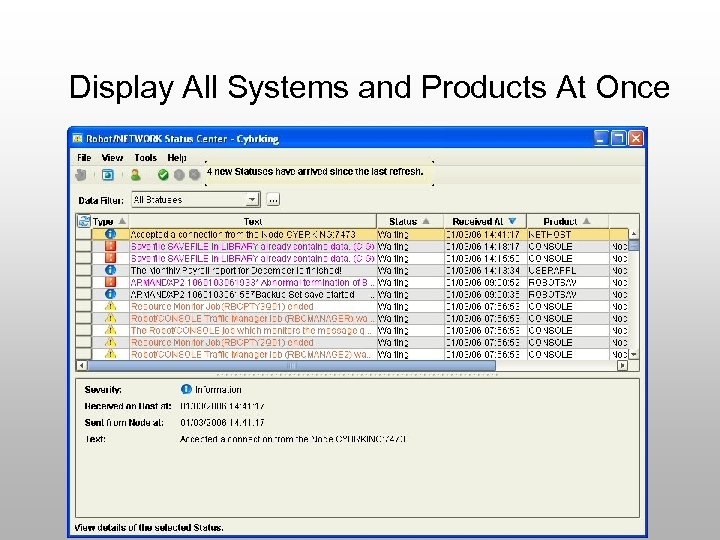720x540 pixels.
Task: Click the info icon of the Accepted a connection row
Action: (x=110, y=234)
